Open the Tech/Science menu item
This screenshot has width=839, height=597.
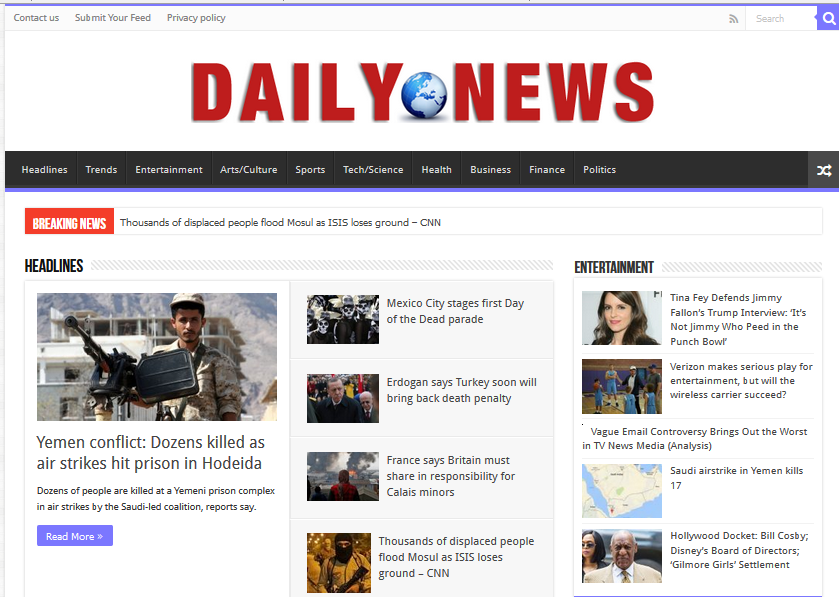tap(373, 170)
